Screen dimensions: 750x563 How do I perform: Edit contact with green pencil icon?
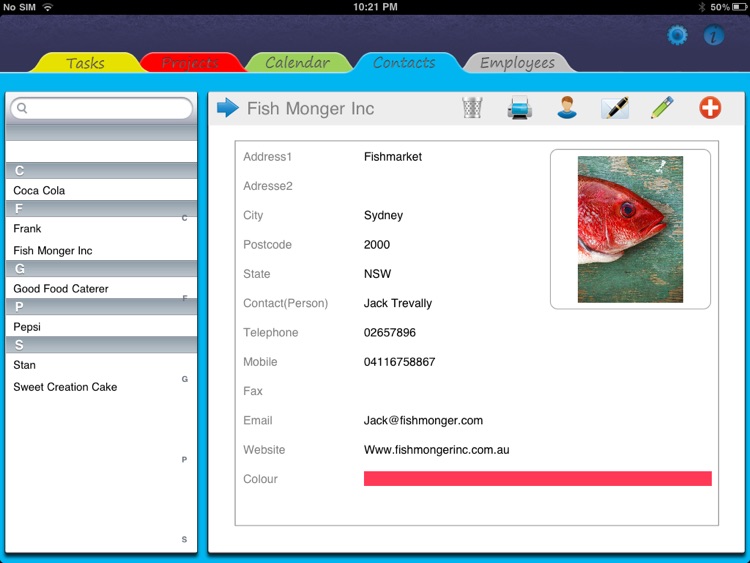[662, 108]
